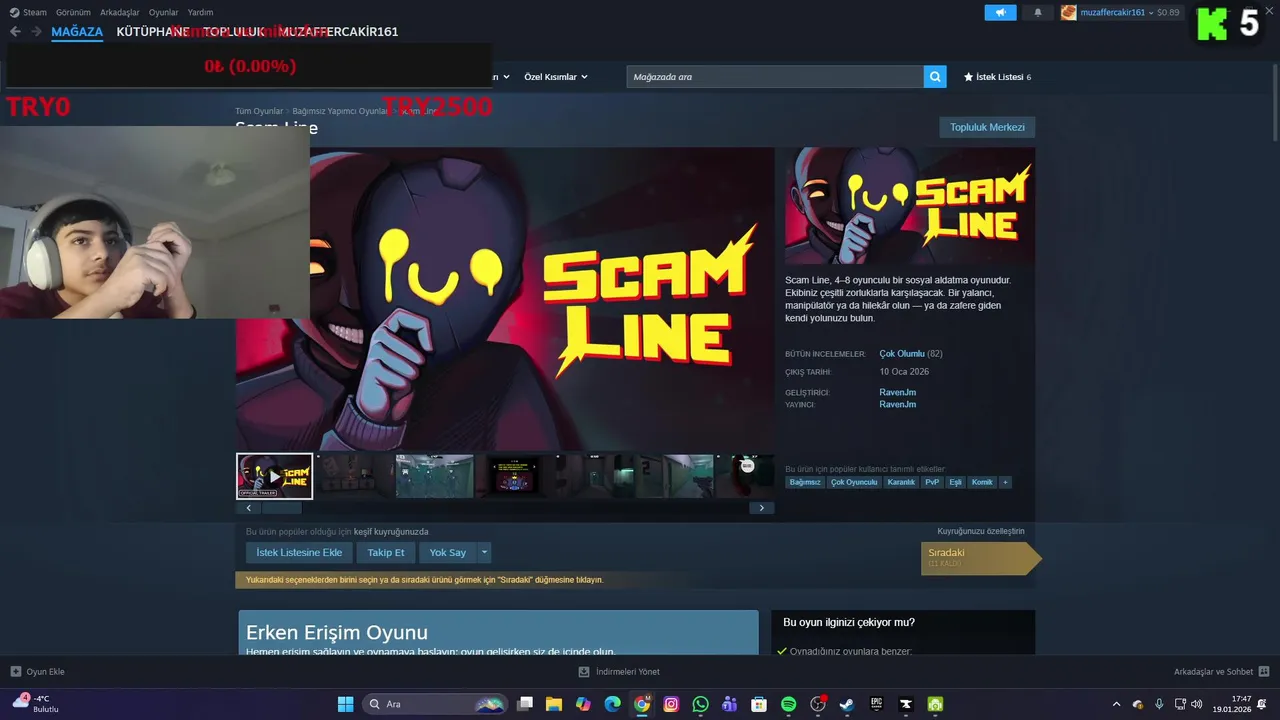Open Microsoft Edge in the taskbar
The width and height of the screenshot is (1280, 720).
tap(612, 704)
